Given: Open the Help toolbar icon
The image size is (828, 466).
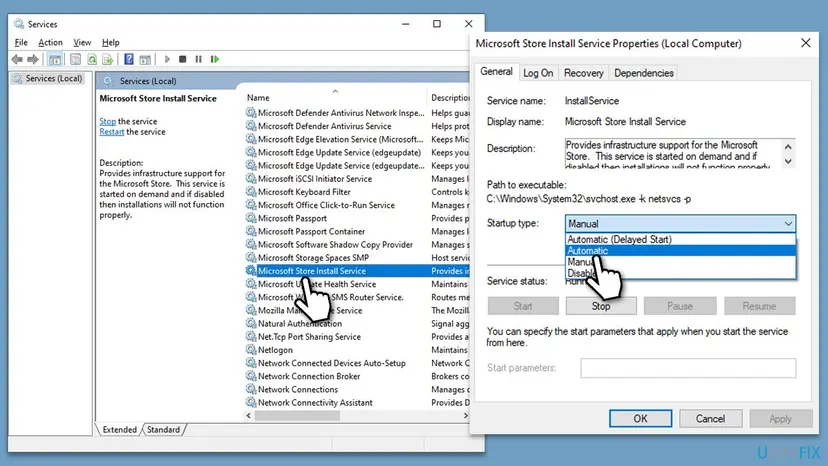Looking at the screenshot, I should [129, 59].
